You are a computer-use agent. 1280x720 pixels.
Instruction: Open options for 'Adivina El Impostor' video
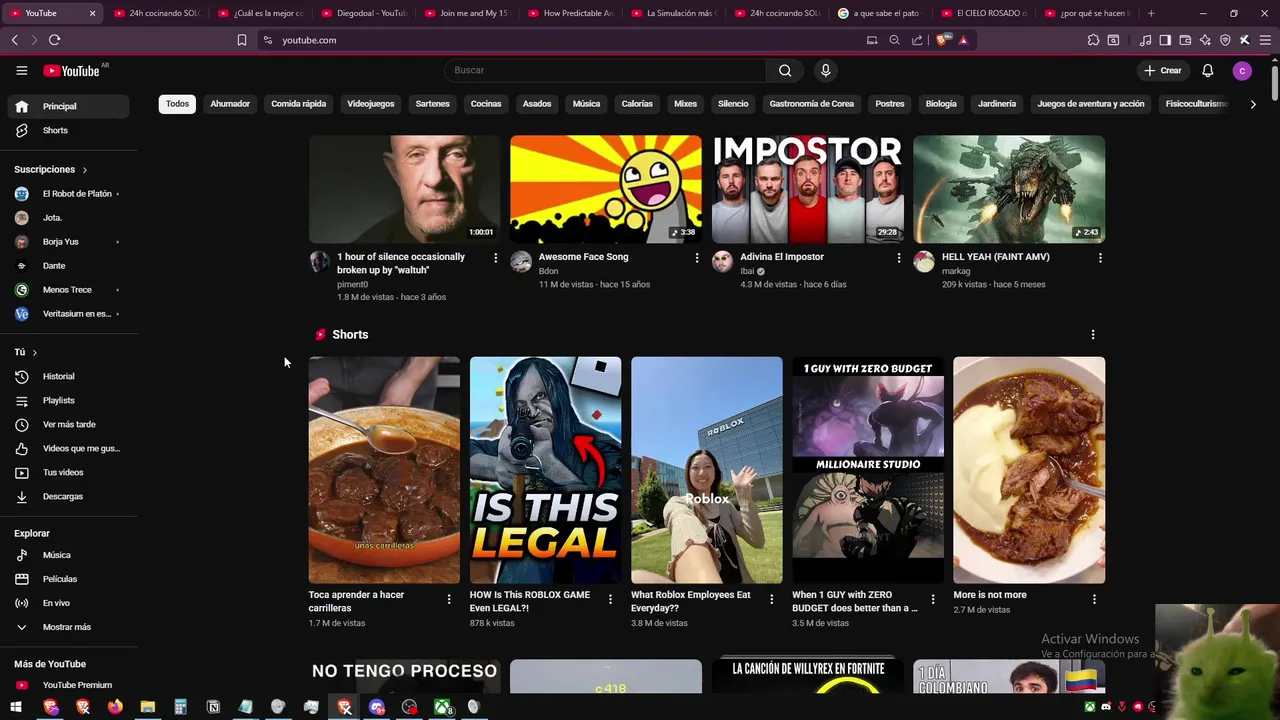pyautogui.click(x=898, y=258)
